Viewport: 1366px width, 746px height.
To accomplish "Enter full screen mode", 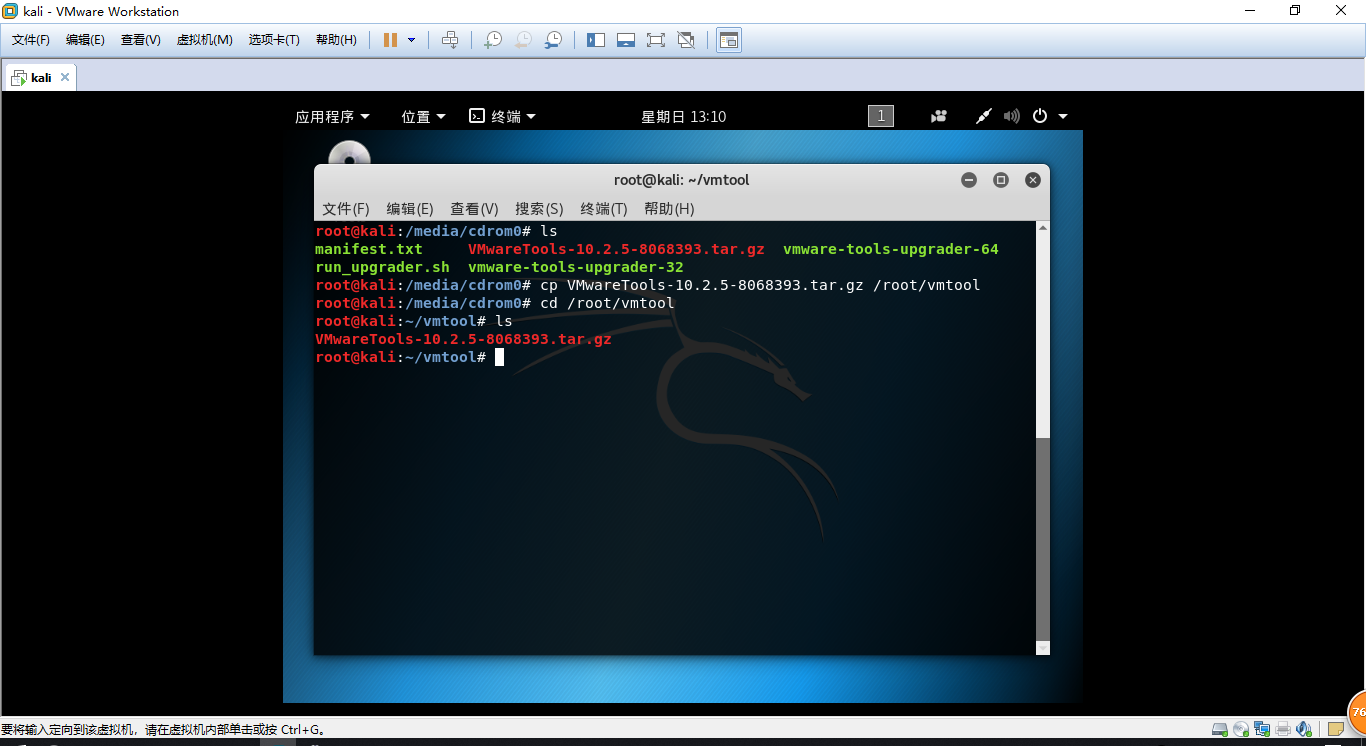I will click(x=656, y=40).
